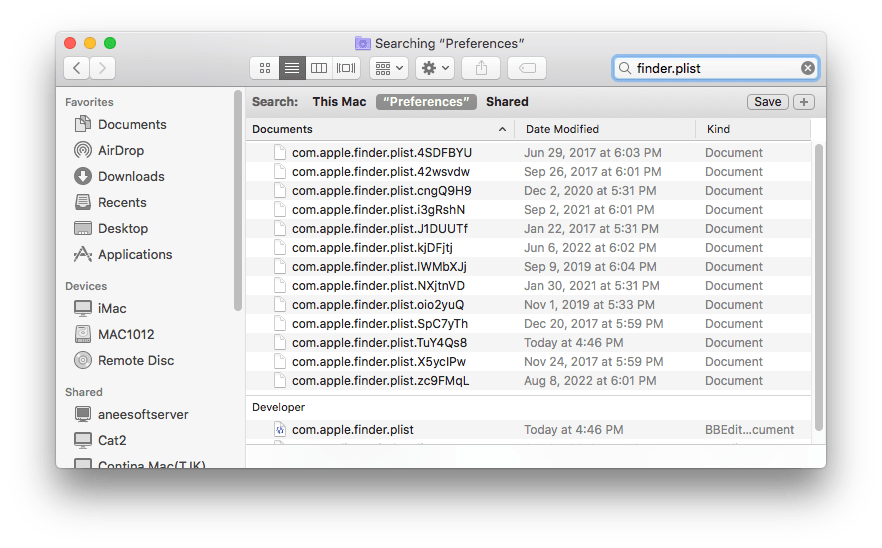Click the Edit Tags toolbar button
The image size is (882, 548).
point(526,68)
